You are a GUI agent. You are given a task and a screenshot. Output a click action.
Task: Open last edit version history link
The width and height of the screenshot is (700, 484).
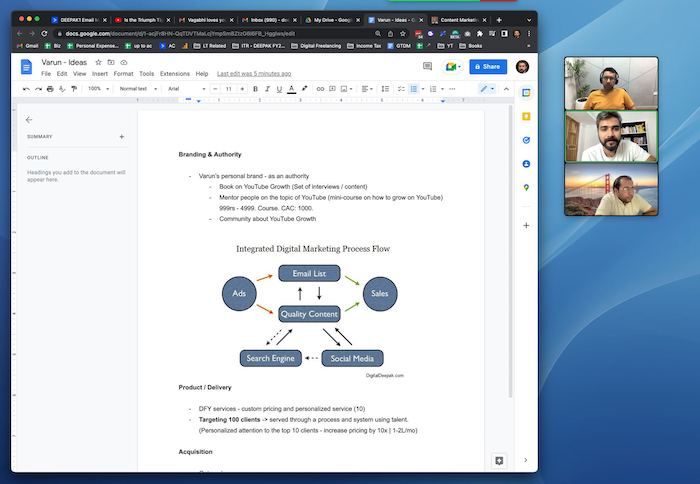point(255,74)
